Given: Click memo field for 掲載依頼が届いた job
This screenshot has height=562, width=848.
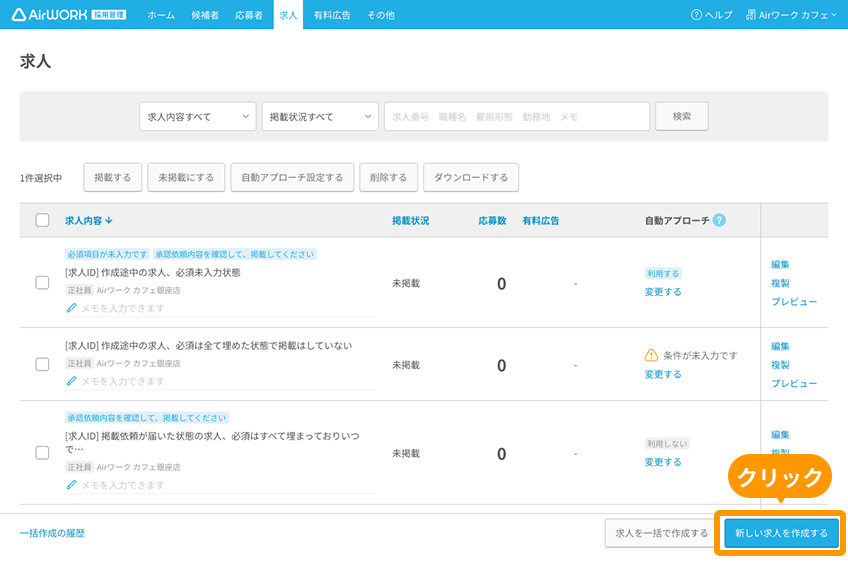Looking at the screenshot, I should (x=221, y=485).
